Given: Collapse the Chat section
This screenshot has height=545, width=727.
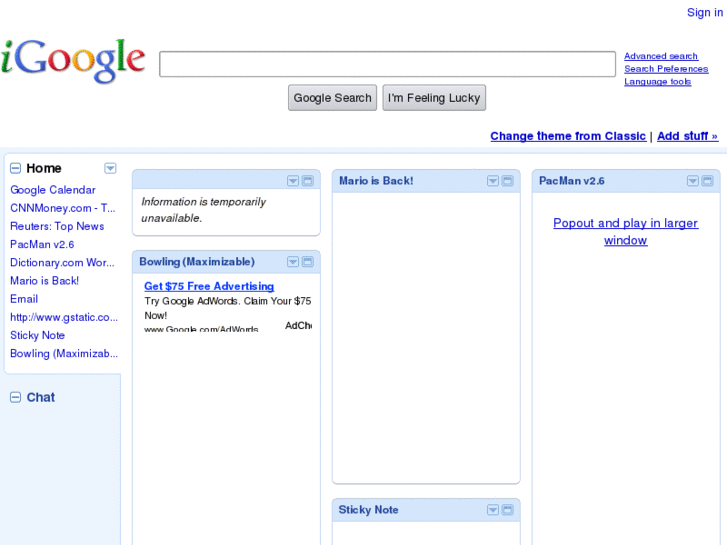Looking at the screenshot, I should 15,398.
